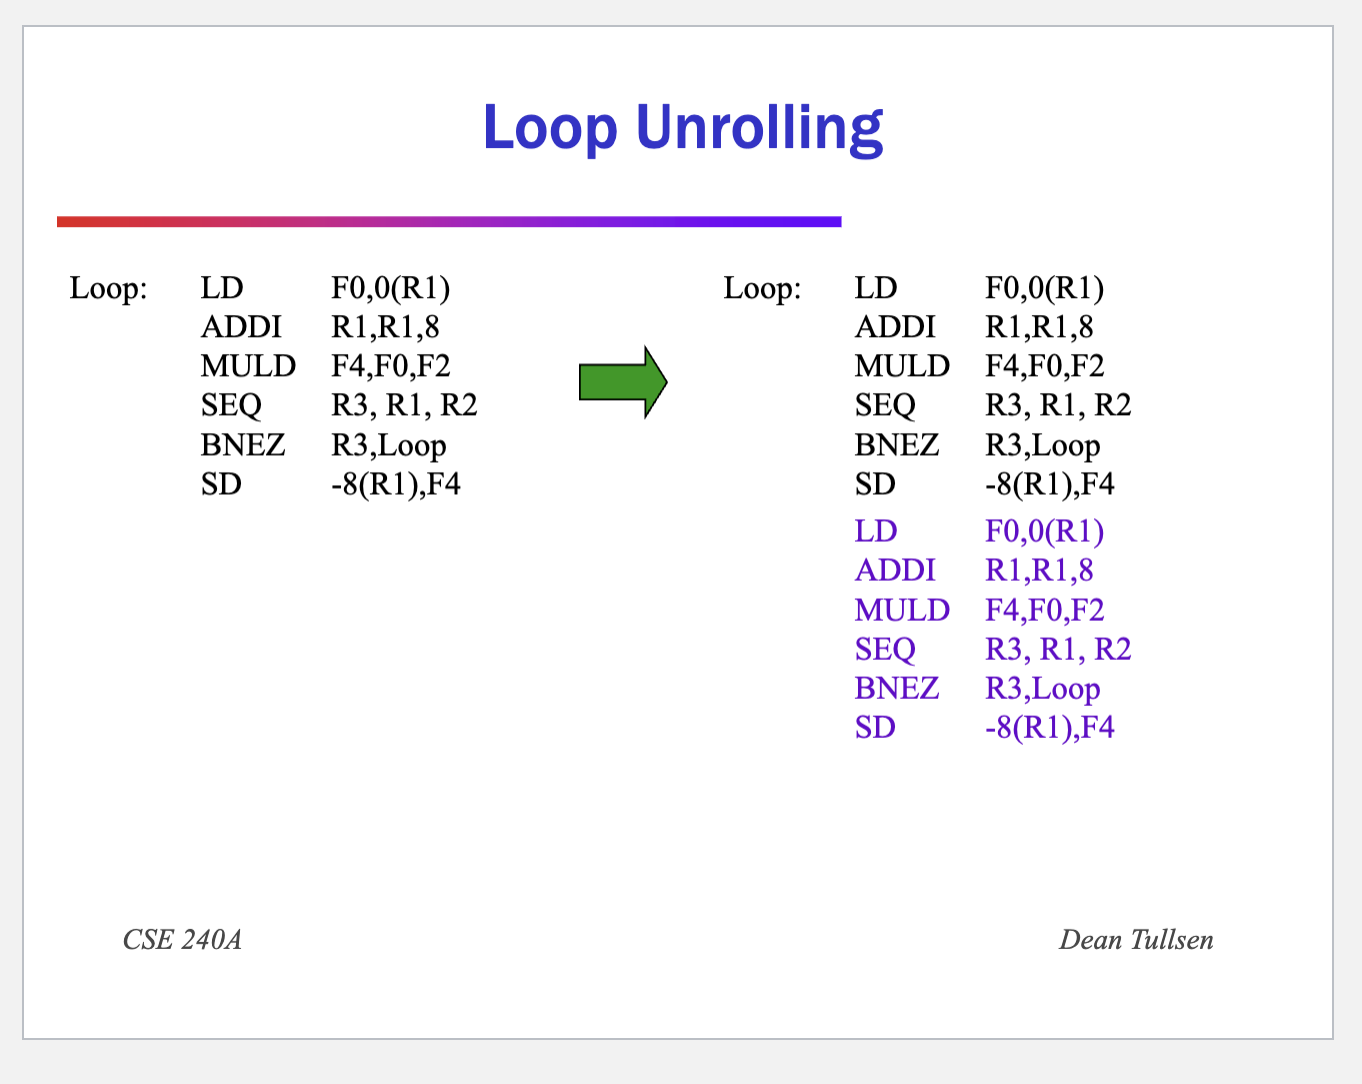Click the "Loop Unrolling" slide title
This screenshot has width=1362, height=1084.
click(x=682, y=128)
